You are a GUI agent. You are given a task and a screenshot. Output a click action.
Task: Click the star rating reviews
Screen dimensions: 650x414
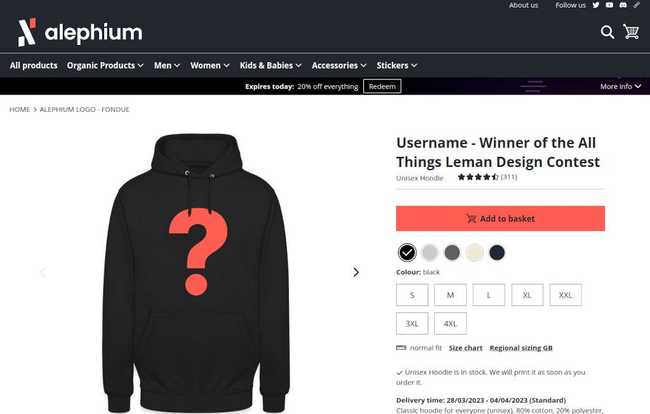tap(487, 177)
